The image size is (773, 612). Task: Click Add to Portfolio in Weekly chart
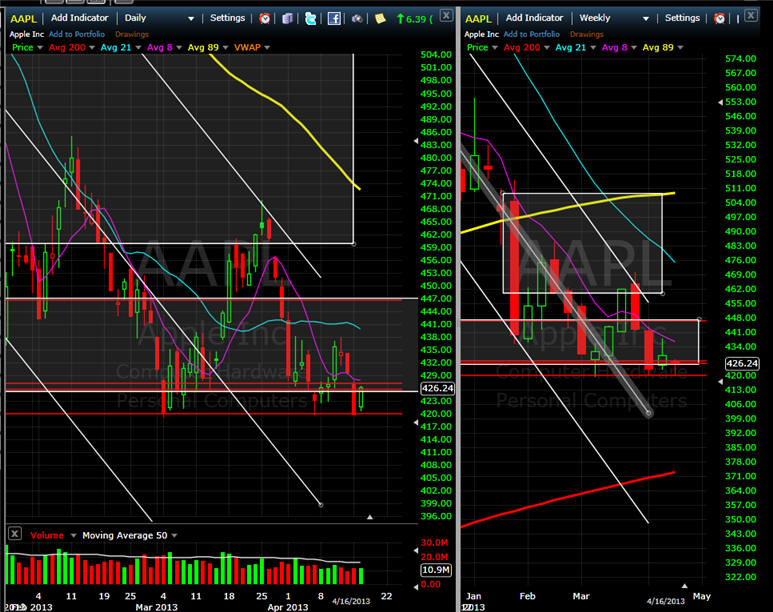[x=531, y=34]
